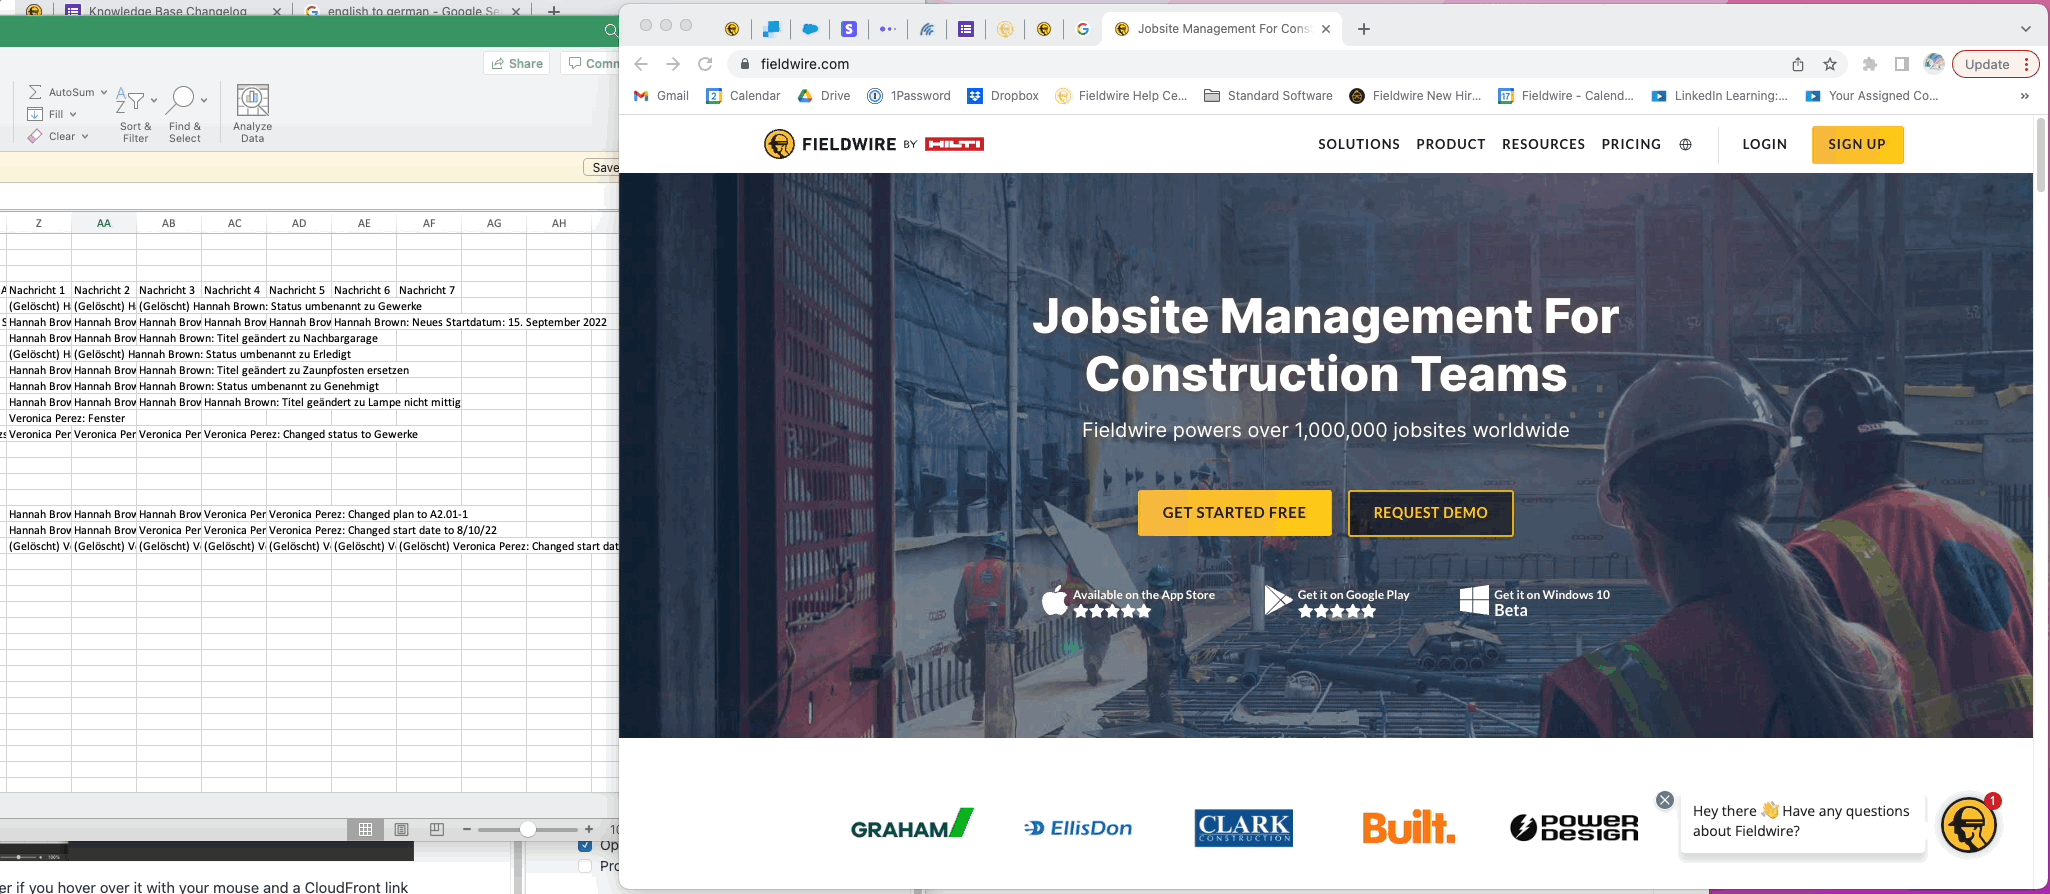
Task: Bookmark this page with the star icon
Action: [x=1830, y=64]
